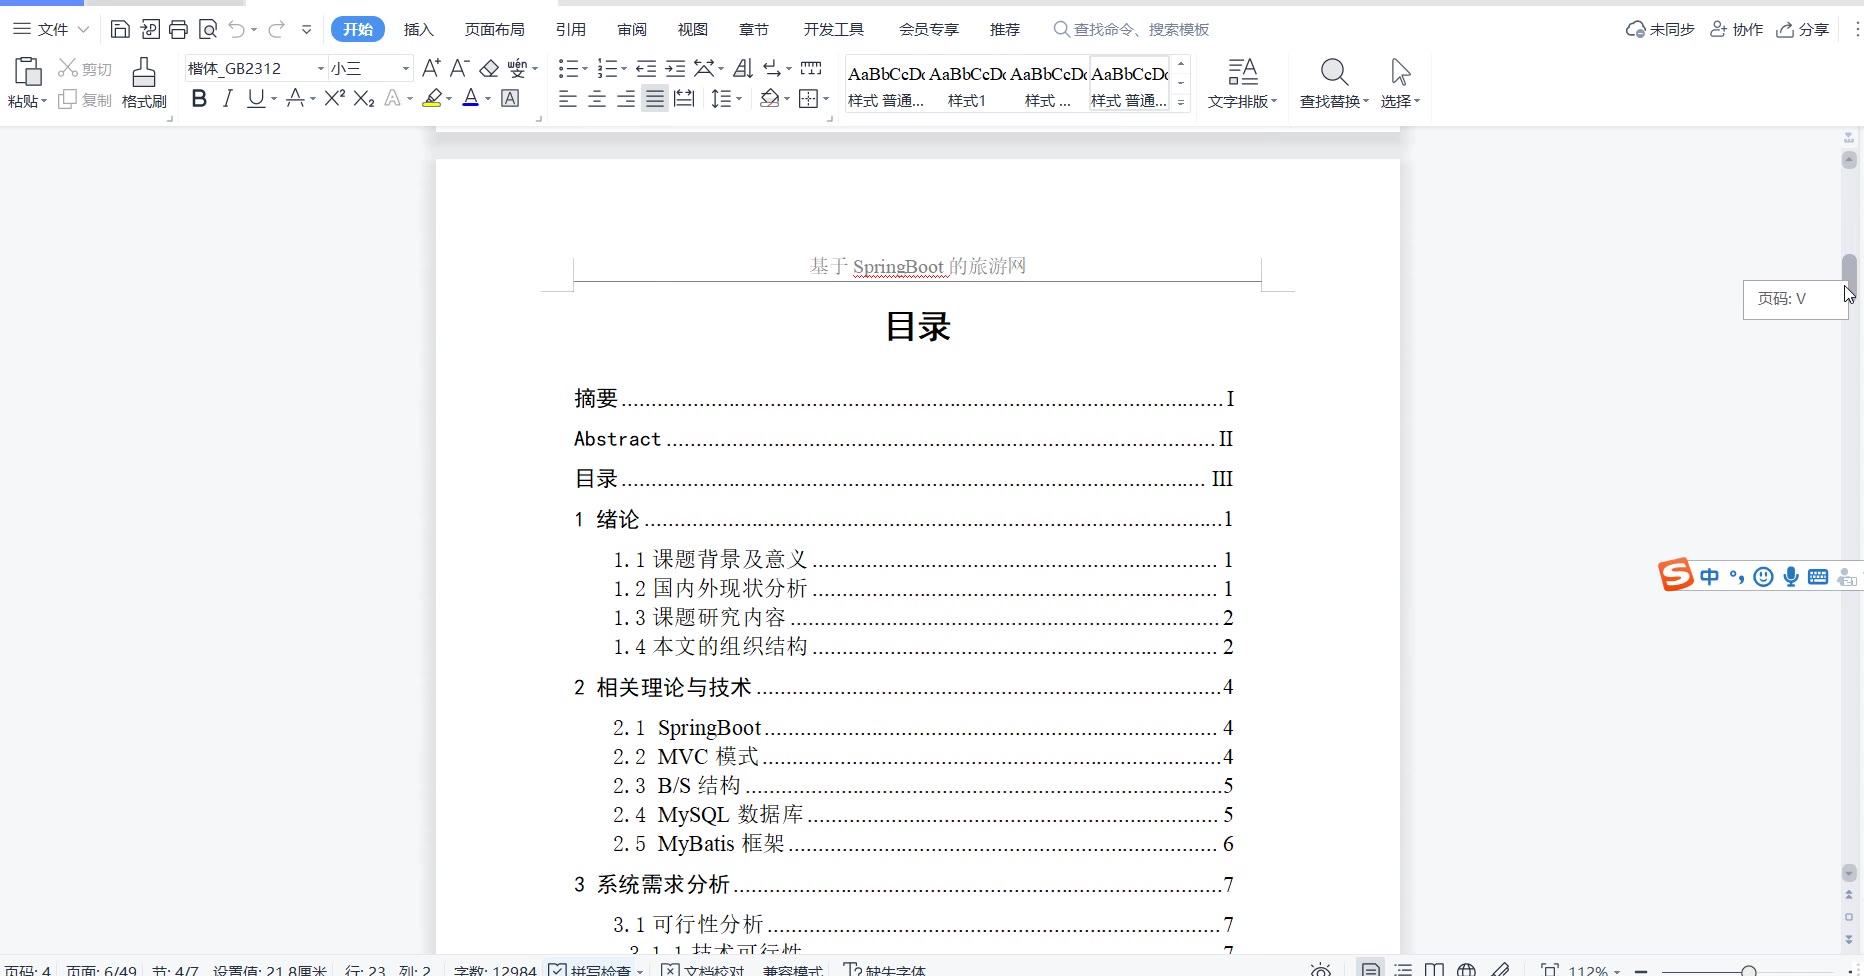
Task: Click the 未同步 sync status button
Action: coord(1660,29)
